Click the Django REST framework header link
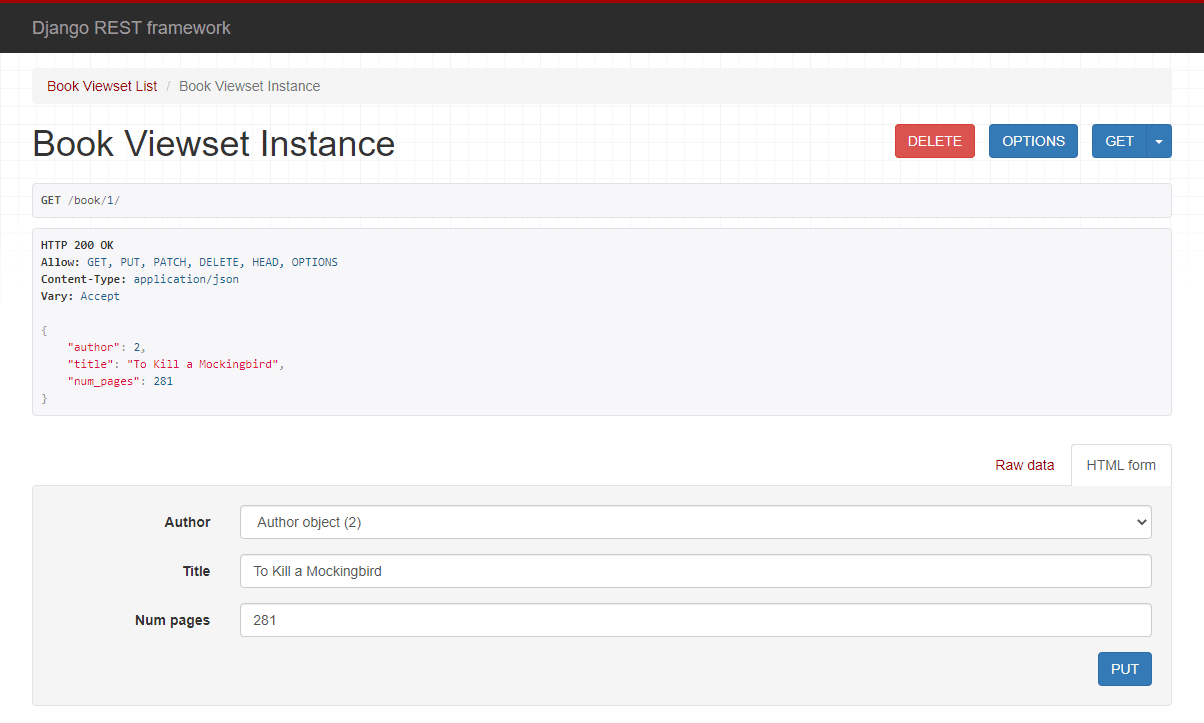Screen dimensions: 1204x723 131,27
